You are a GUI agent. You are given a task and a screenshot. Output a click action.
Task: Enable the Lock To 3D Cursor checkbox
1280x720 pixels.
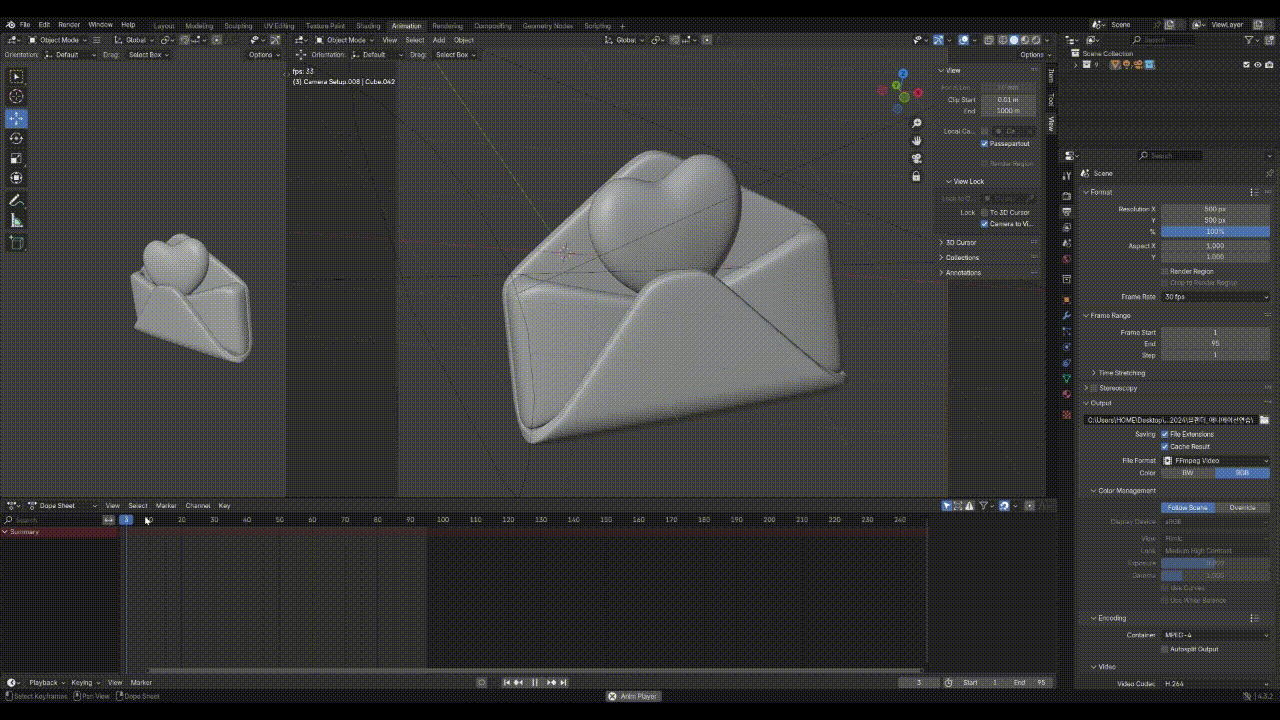pos(984,212)
